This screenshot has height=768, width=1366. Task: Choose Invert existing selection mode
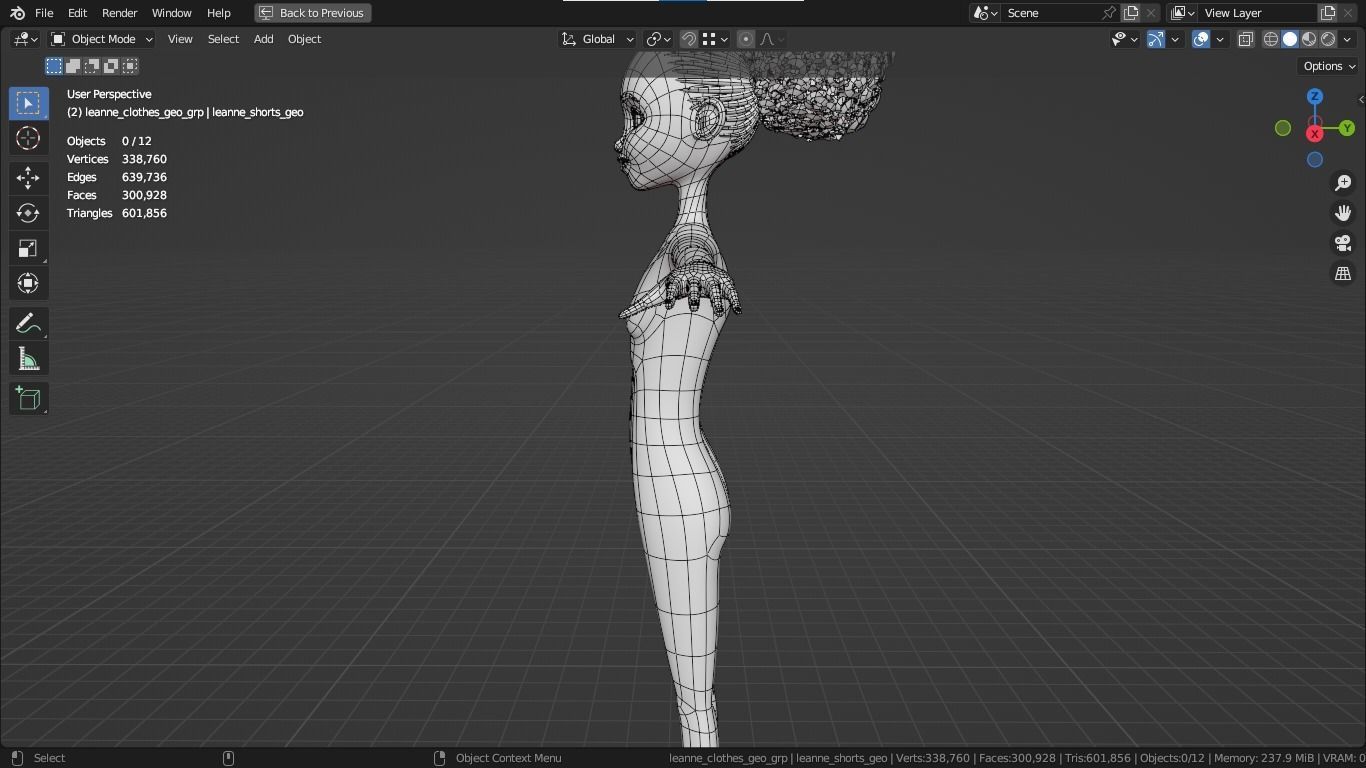pos(111,66)
